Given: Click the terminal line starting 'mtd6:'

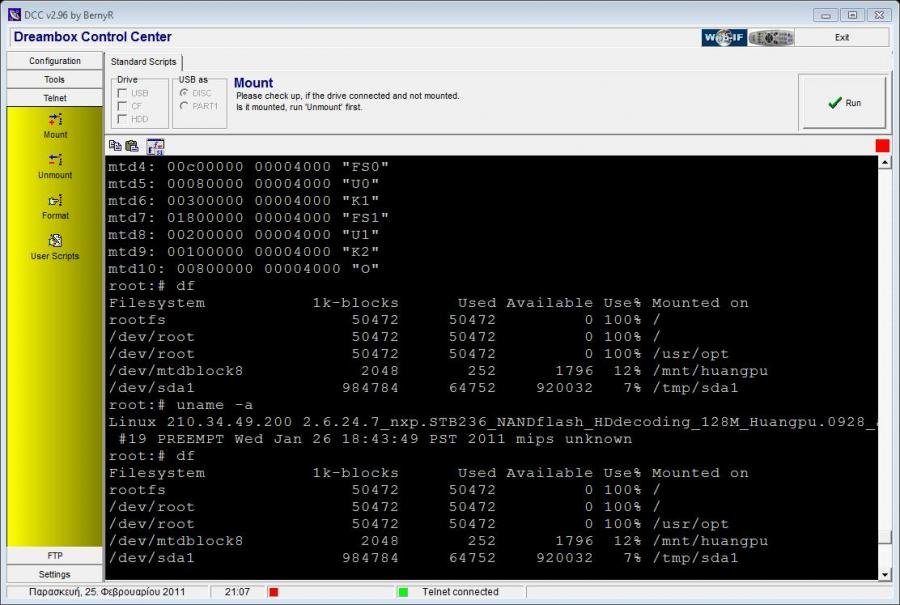Looking at the screenshot, I should click(x=243, y=201).
